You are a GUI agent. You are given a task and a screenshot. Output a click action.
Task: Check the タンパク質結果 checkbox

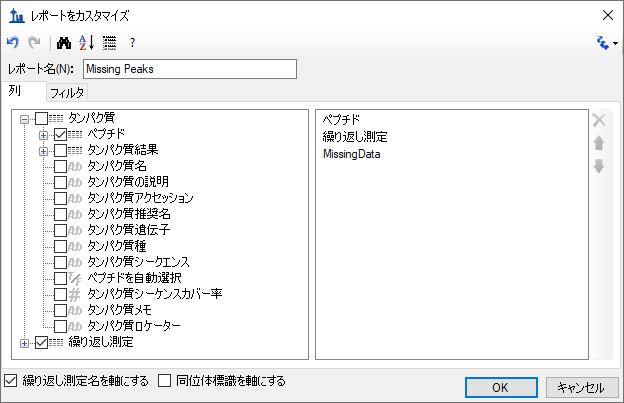60,150
